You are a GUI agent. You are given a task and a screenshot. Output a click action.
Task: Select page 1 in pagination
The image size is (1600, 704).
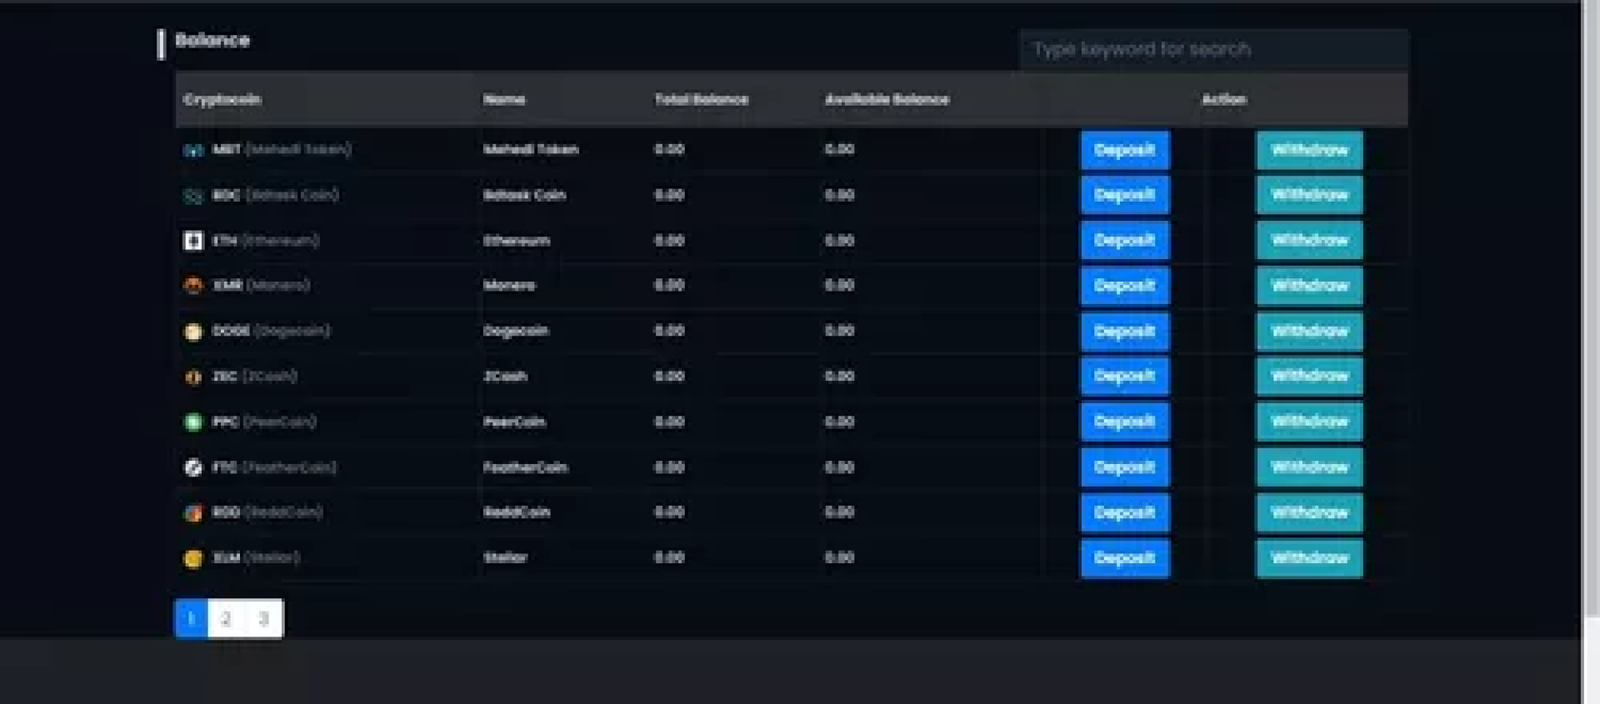point(191,618)
